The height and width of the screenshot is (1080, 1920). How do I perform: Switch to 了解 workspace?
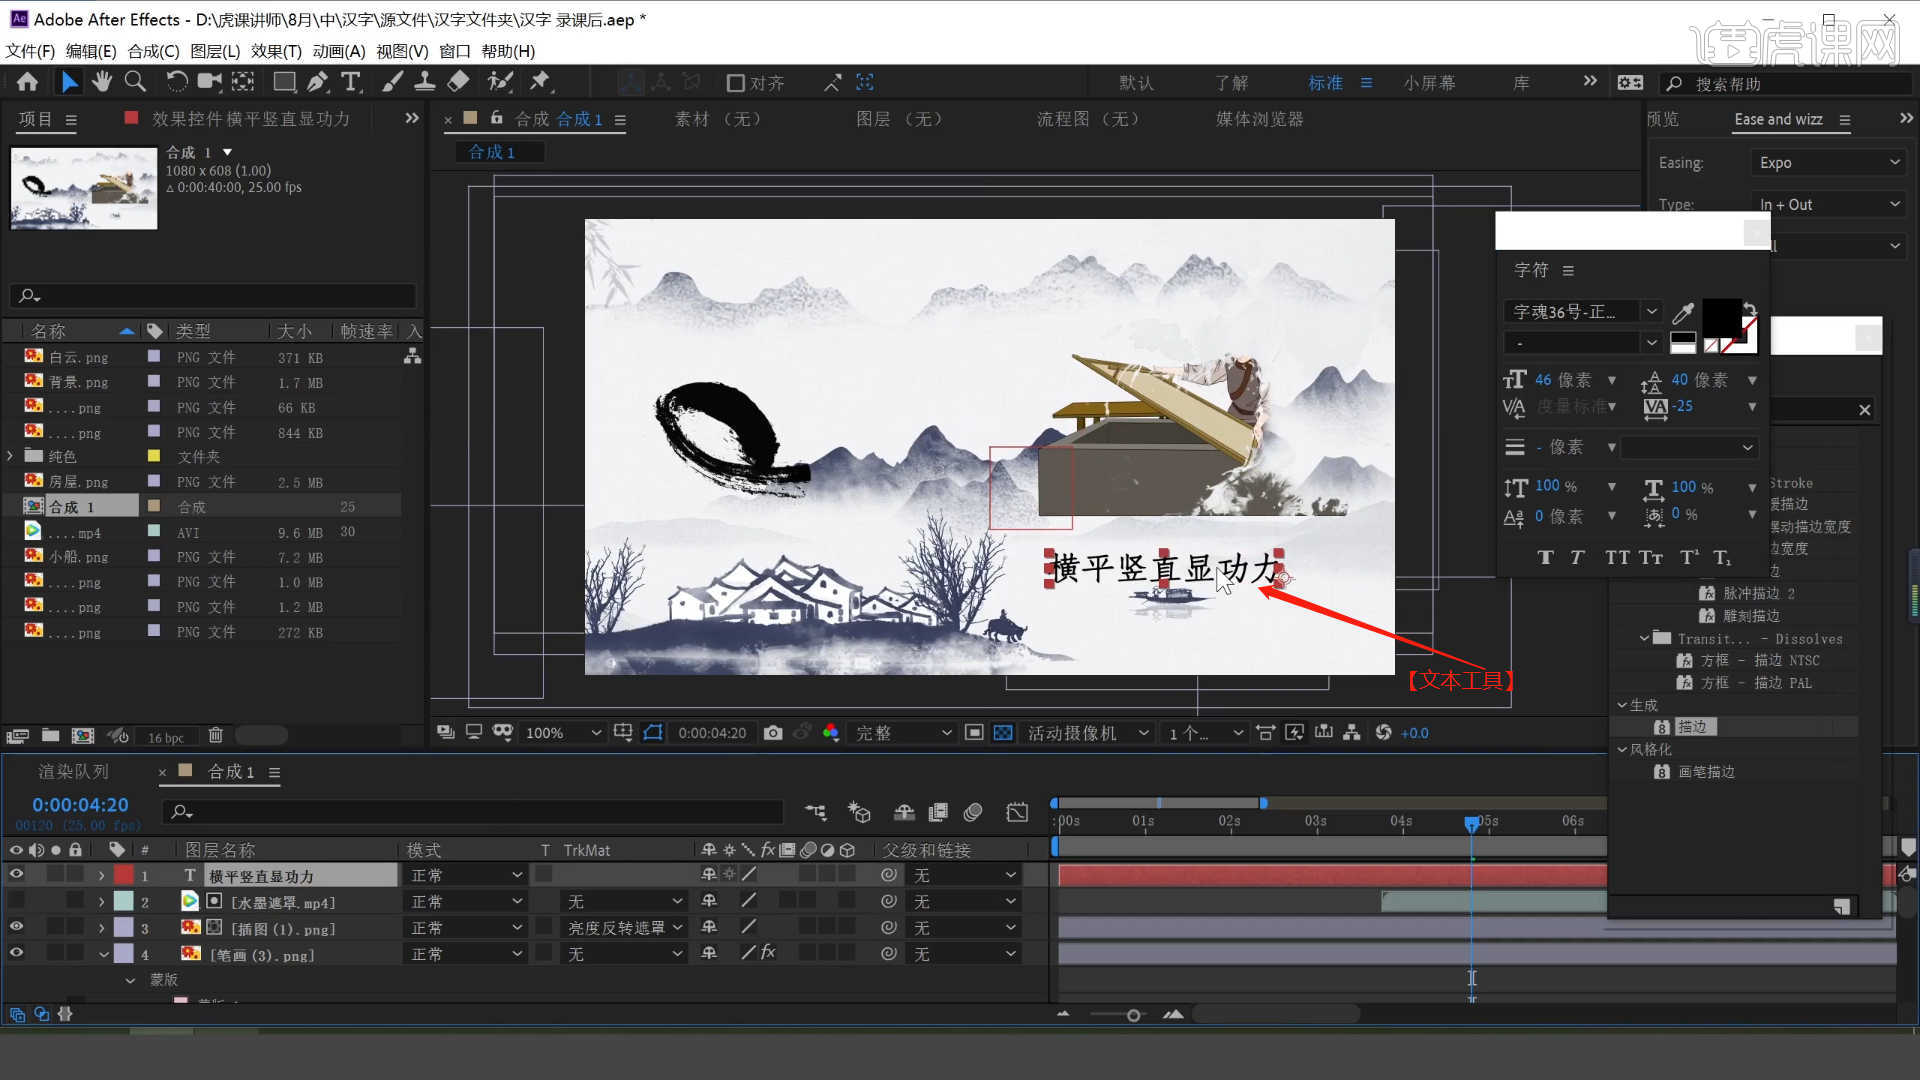click(x=1232, y=83)
